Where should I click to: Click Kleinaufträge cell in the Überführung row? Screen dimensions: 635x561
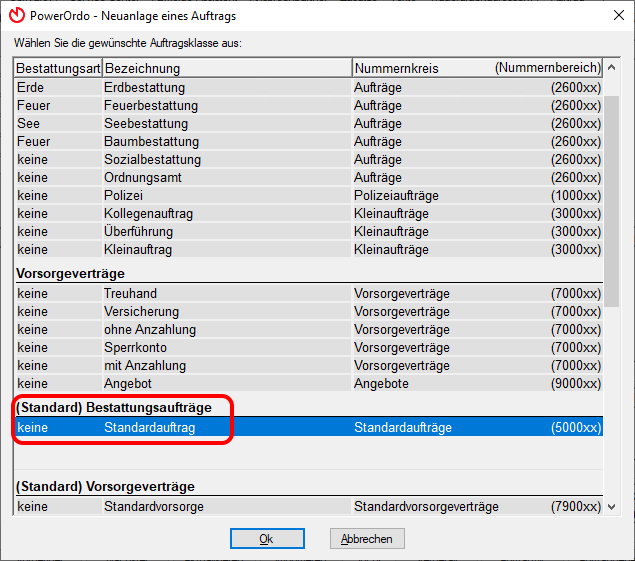[391, 232]
